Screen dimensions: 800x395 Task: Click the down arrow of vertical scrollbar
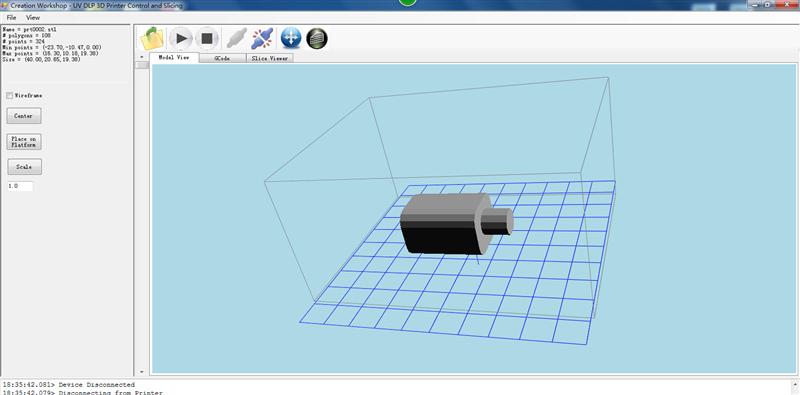pyautogui.click(x=141, y=372)
